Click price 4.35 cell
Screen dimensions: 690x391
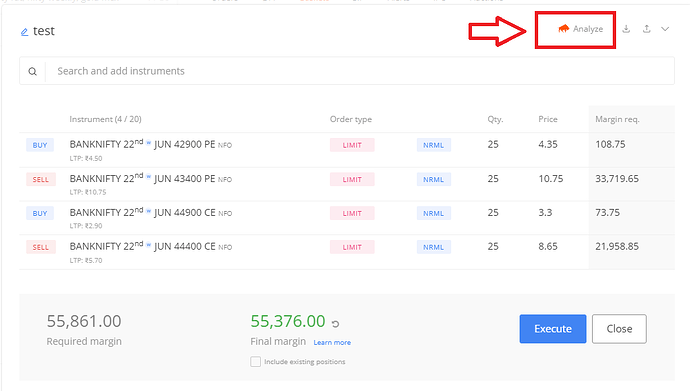click(x=548, y=144)
